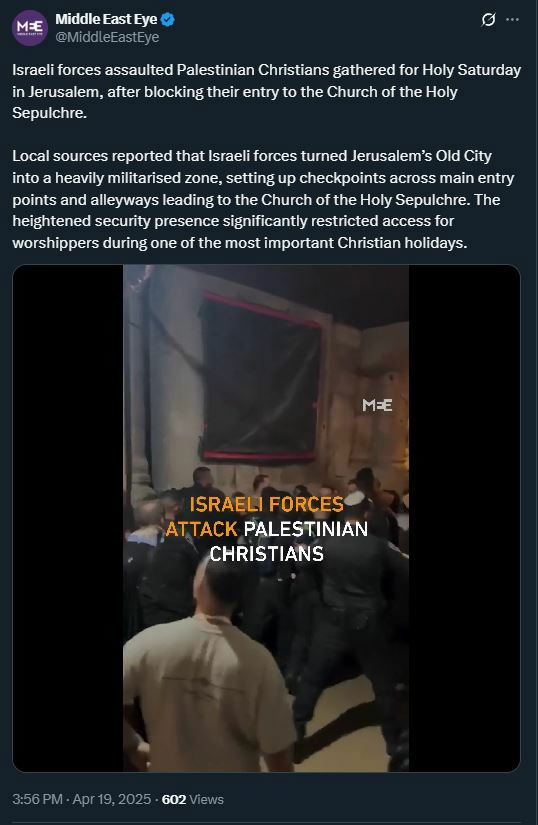The width and height of the screenshot is (538, 825).
Task: Click the blue verified checkmark badge
Action: point(168,19)
